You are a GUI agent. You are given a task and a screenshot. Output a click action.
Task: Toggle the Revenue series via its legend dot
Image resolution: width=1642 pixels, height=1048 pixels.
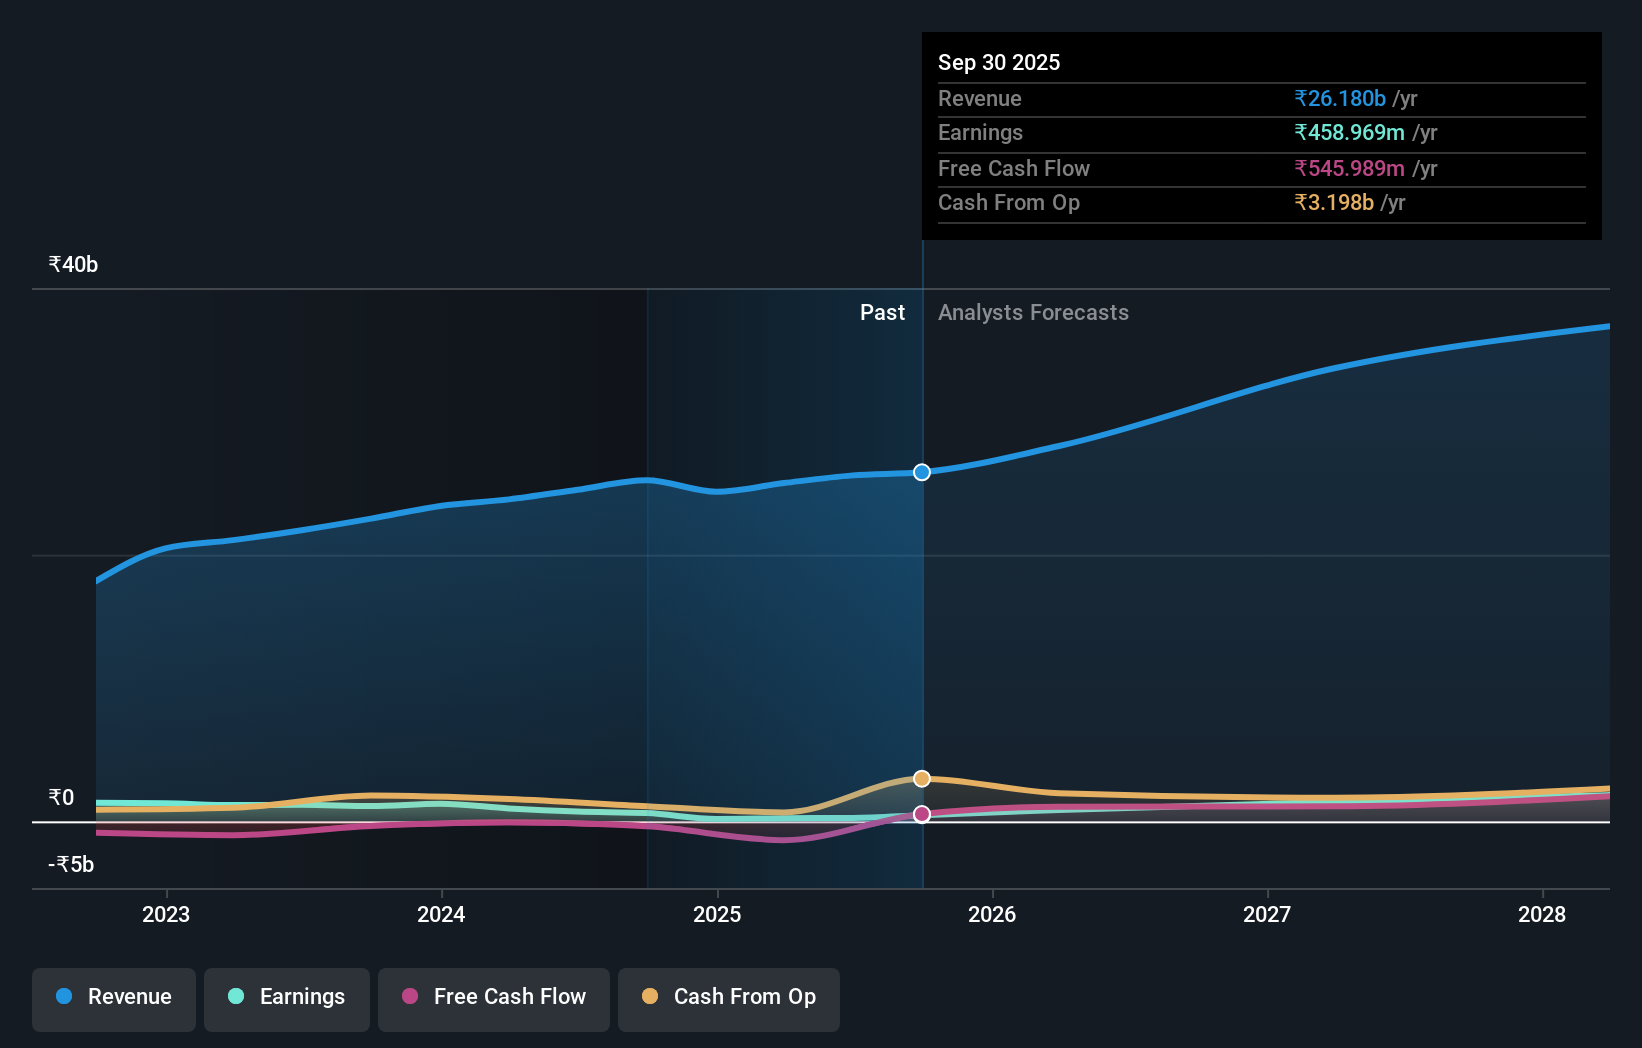[x=67, y=997]
